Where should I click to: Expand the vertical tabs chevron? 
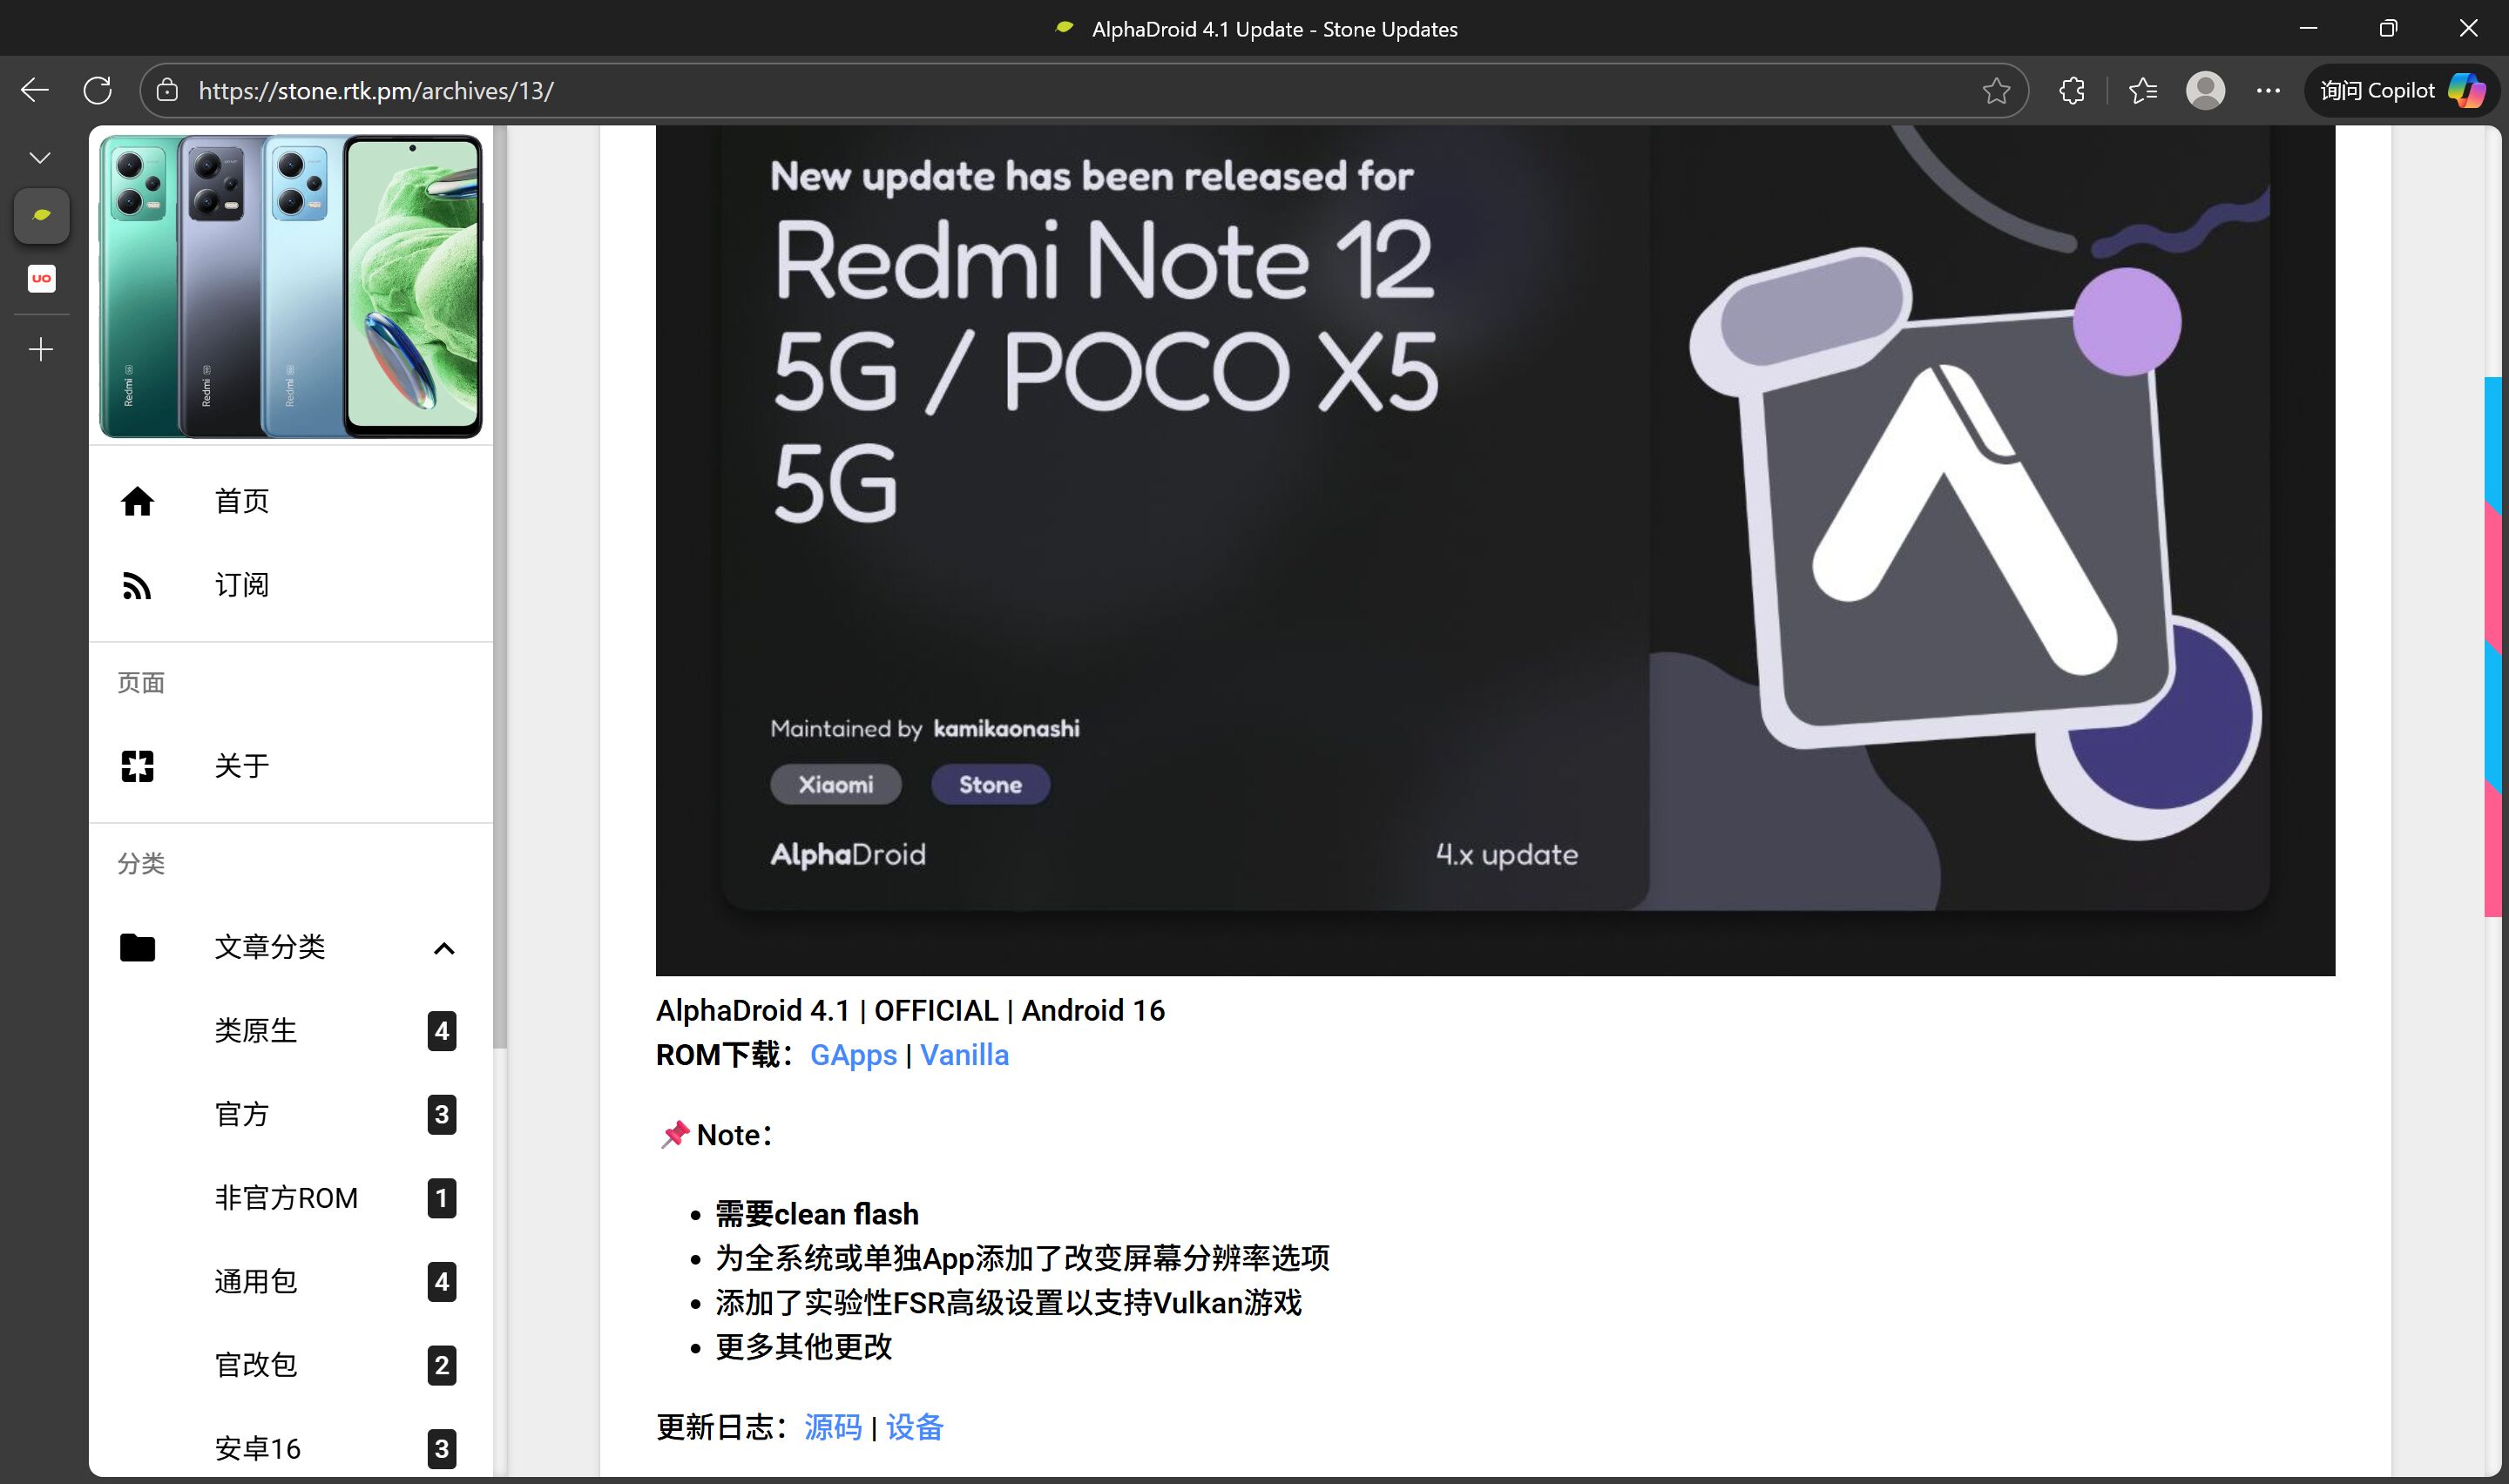[40, 158]
